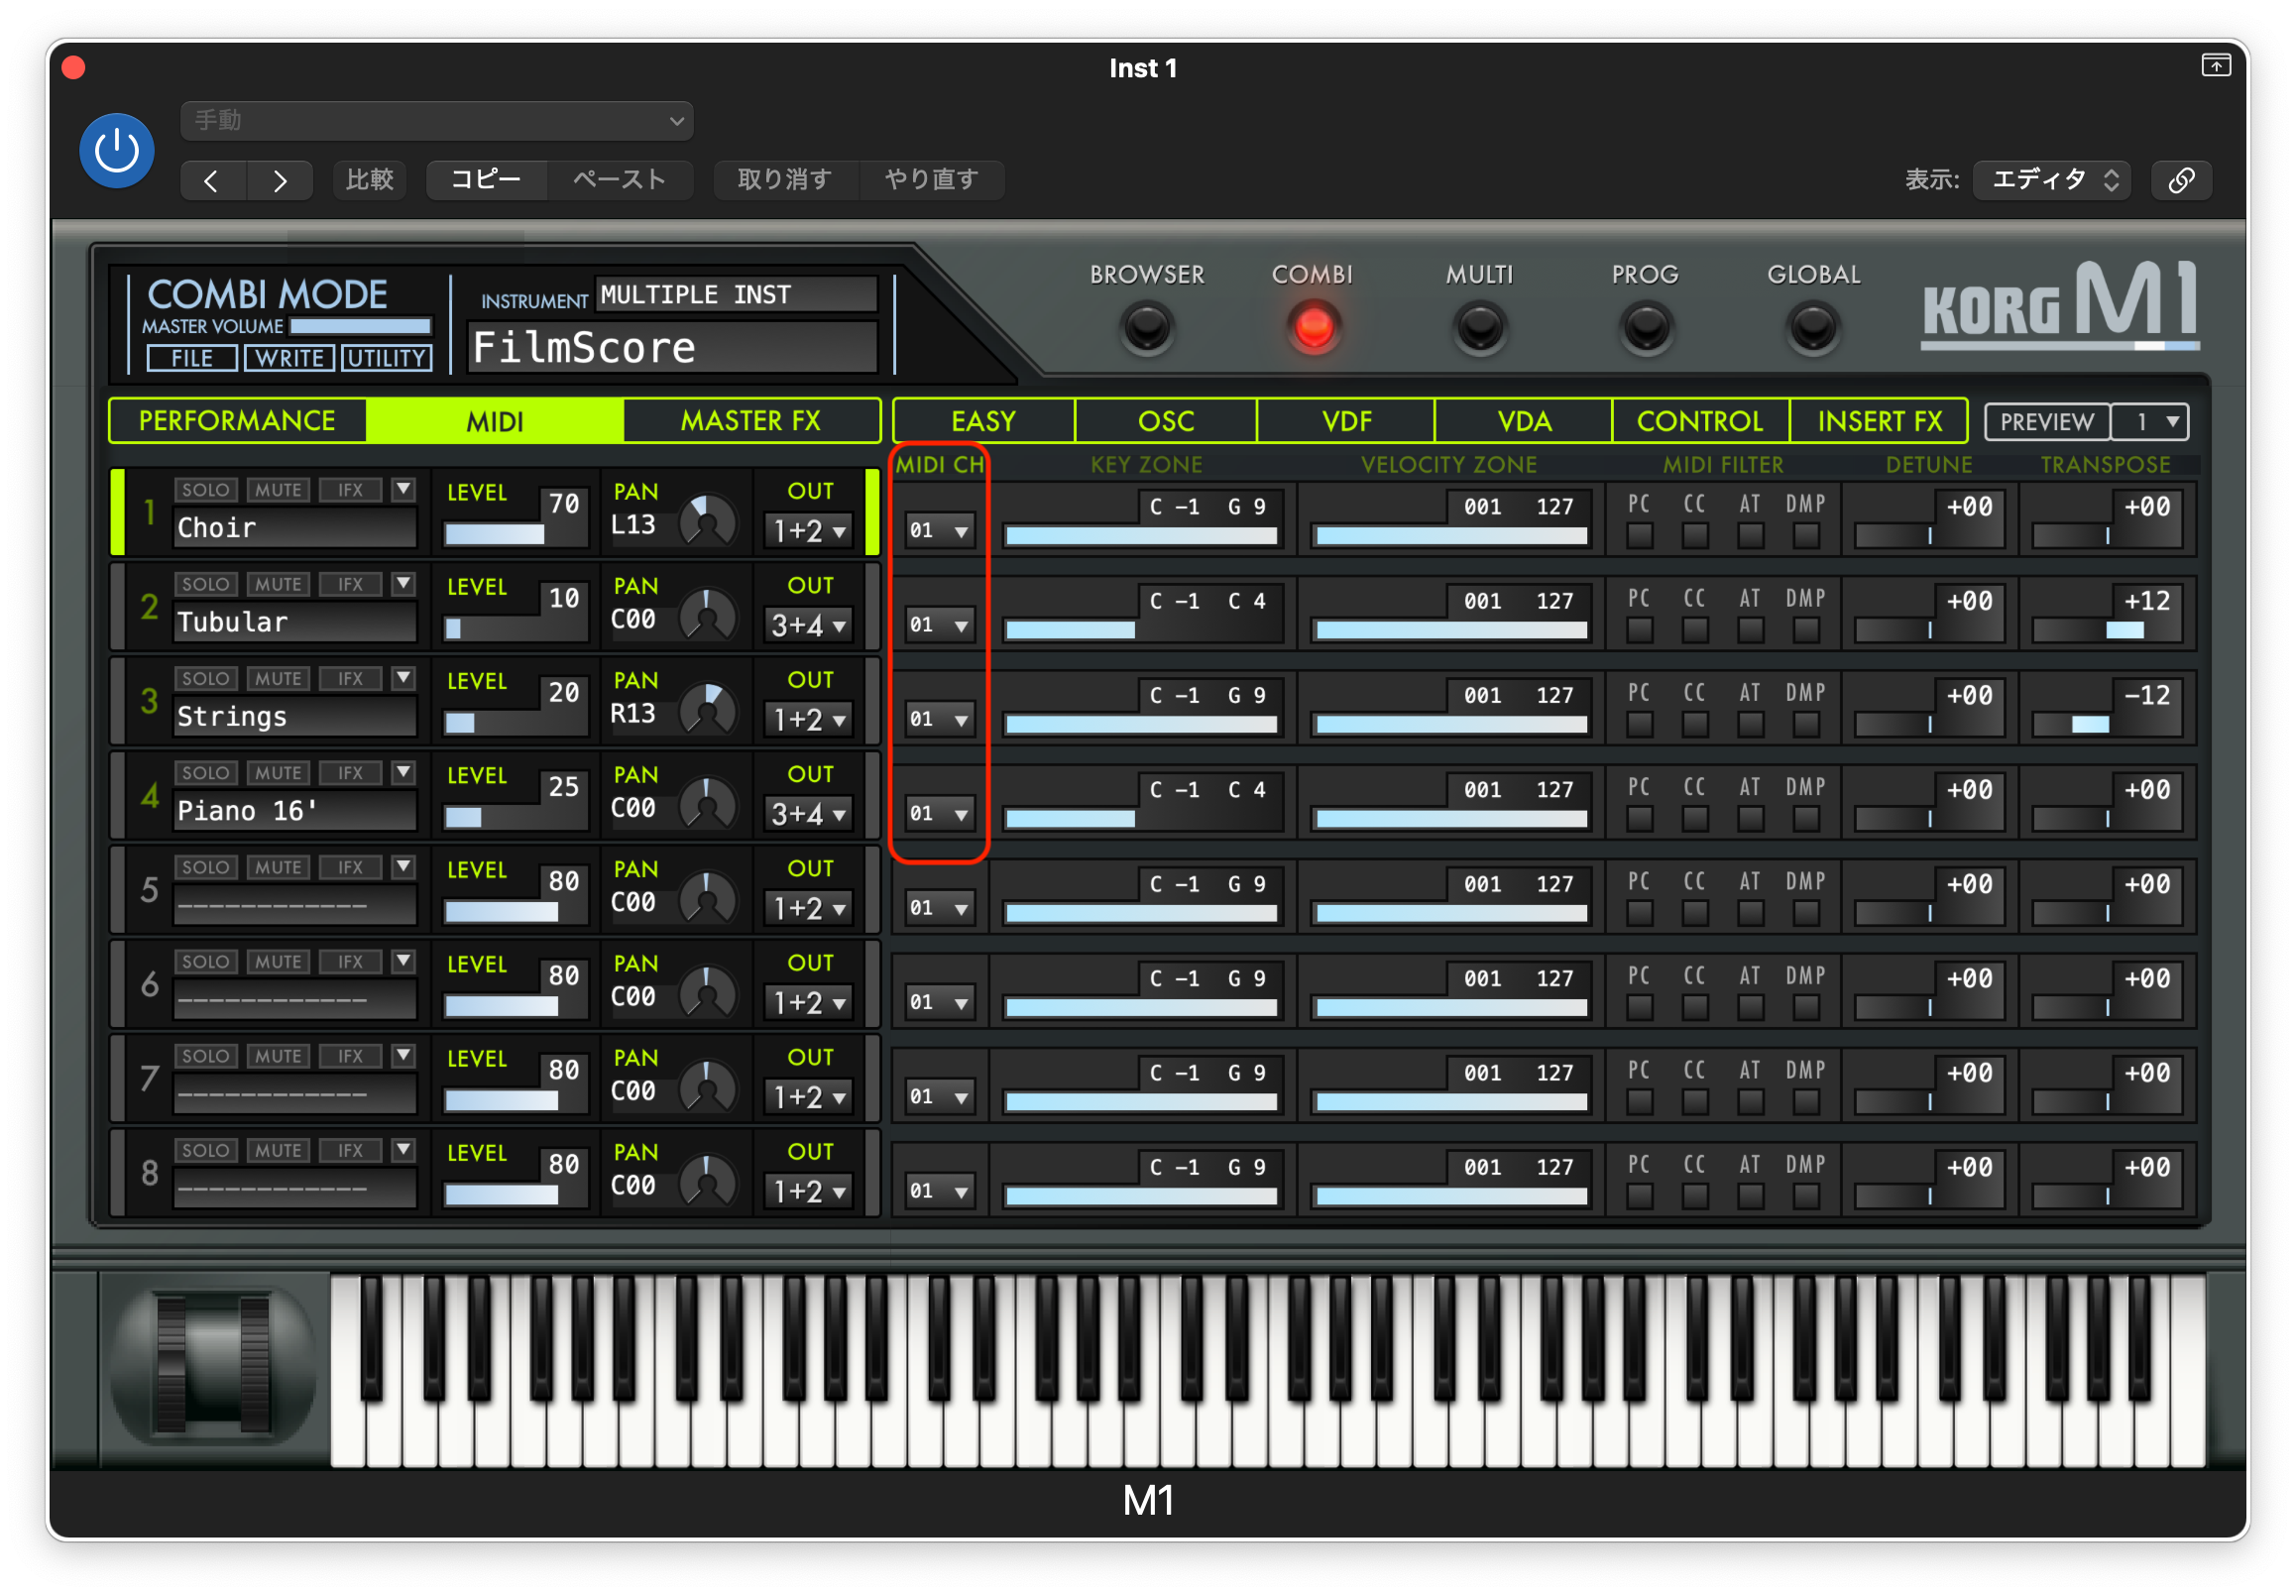The width and height of the screenshot is (2296, 1596).
Task: Switch to the PERFORMANCE tab
Action: click(237, 421)
